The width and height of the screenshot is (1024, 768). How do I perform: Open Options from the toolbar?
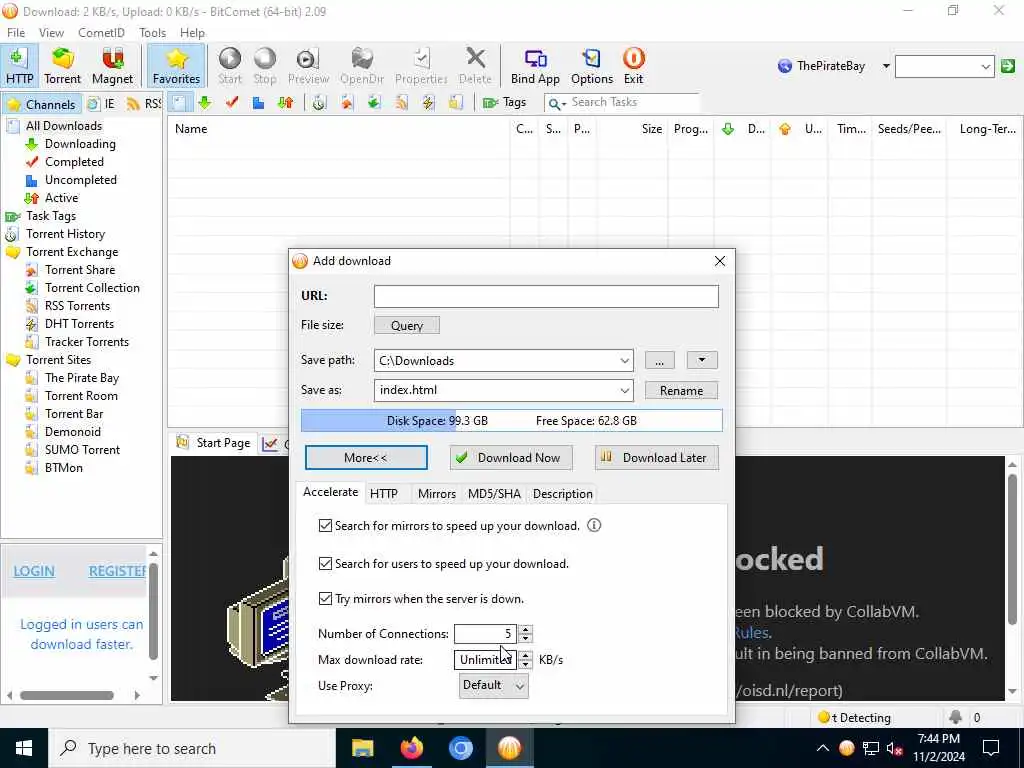click(592, 65)
